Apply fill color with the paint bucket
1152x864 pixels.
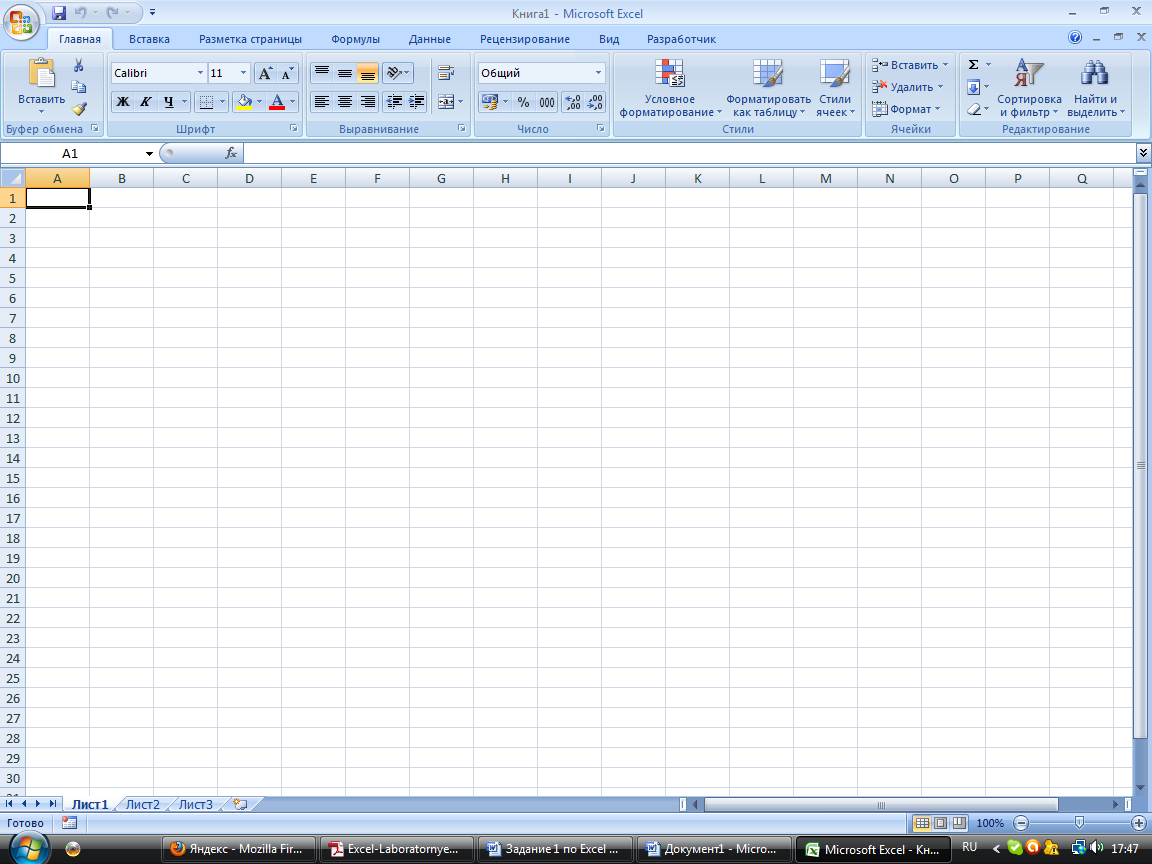click(x=245, y=102)
